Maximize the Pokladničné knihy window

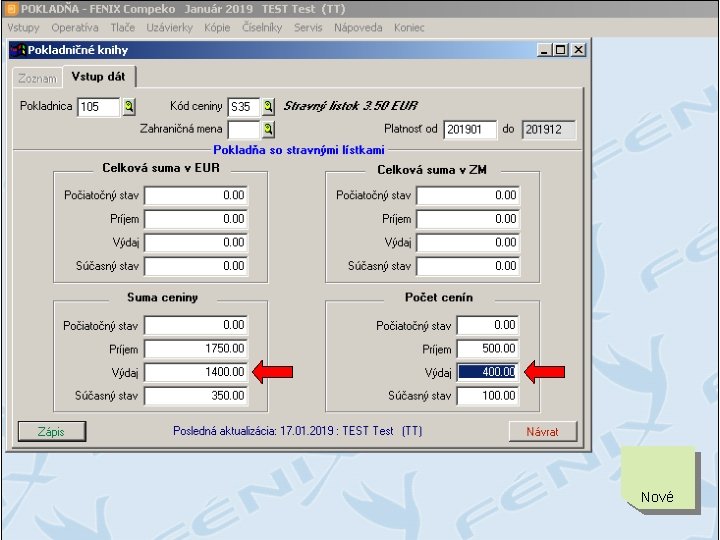pyautogui.click(x=561, y=50)
